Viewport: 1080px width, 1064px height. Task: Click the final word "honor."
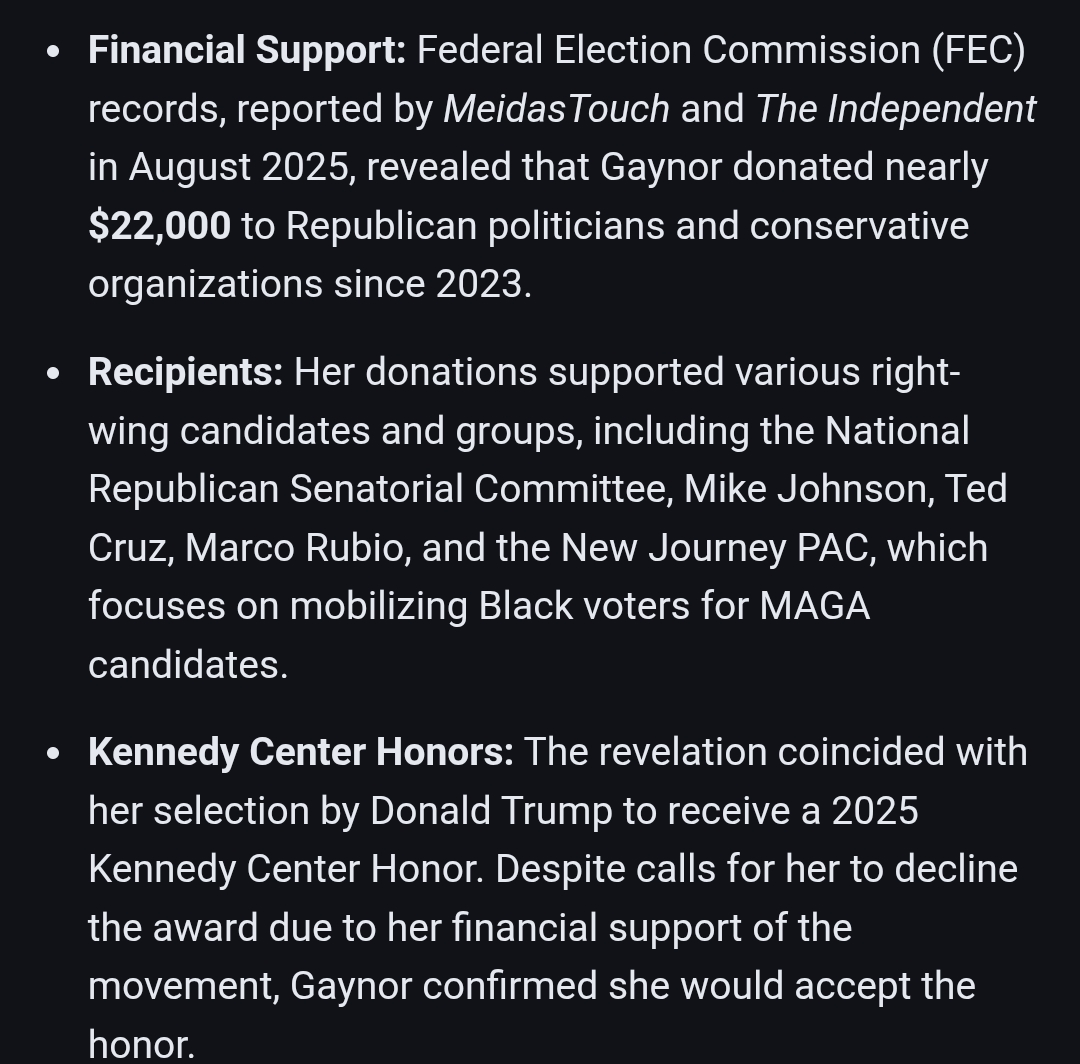[141, 1044]
